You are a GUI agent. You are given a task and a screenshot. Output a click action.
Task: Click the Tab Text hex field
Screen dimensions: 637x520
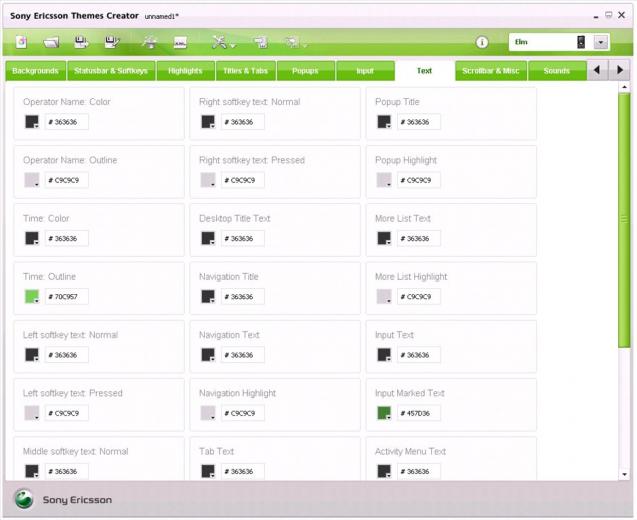pos(243,472)
